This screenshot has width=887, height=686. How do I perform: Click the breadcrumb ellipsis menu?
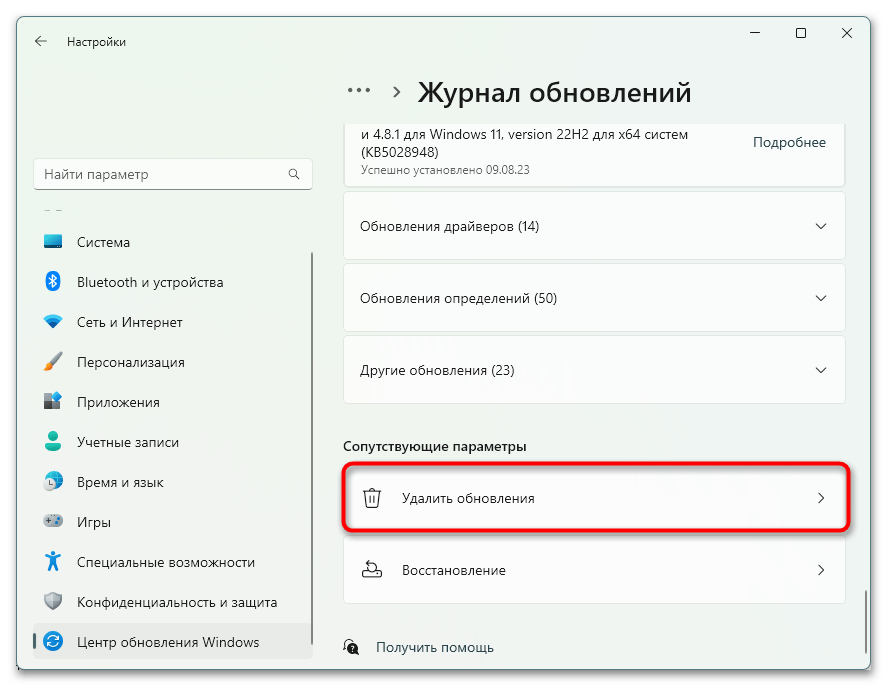pos(359,90)
